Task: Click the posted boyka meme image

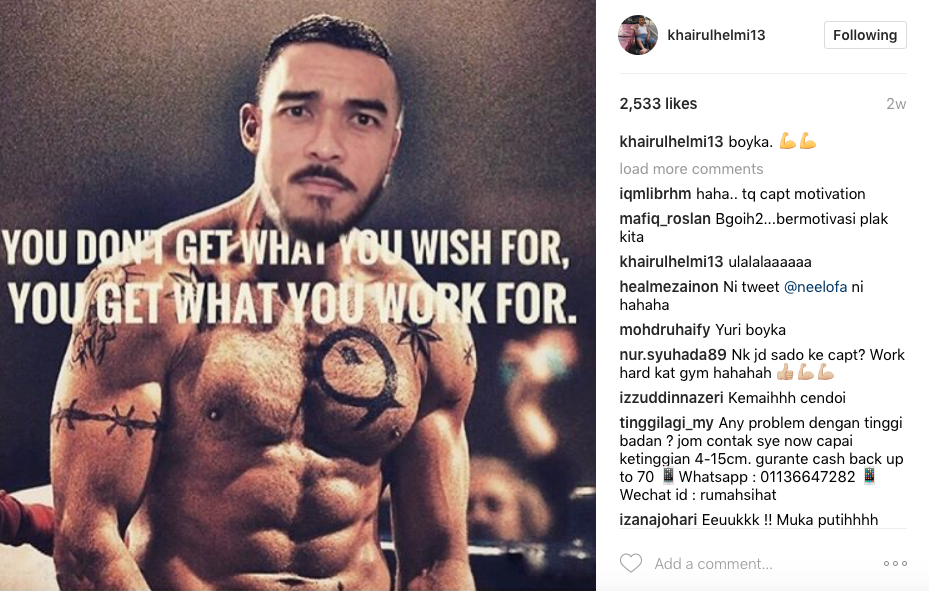Action: coord(297,296)
